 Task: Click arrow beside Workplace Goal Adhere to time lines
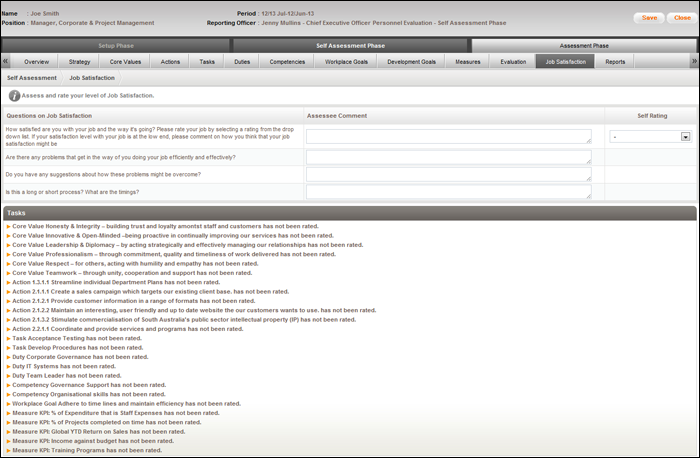tap(8, 404)
